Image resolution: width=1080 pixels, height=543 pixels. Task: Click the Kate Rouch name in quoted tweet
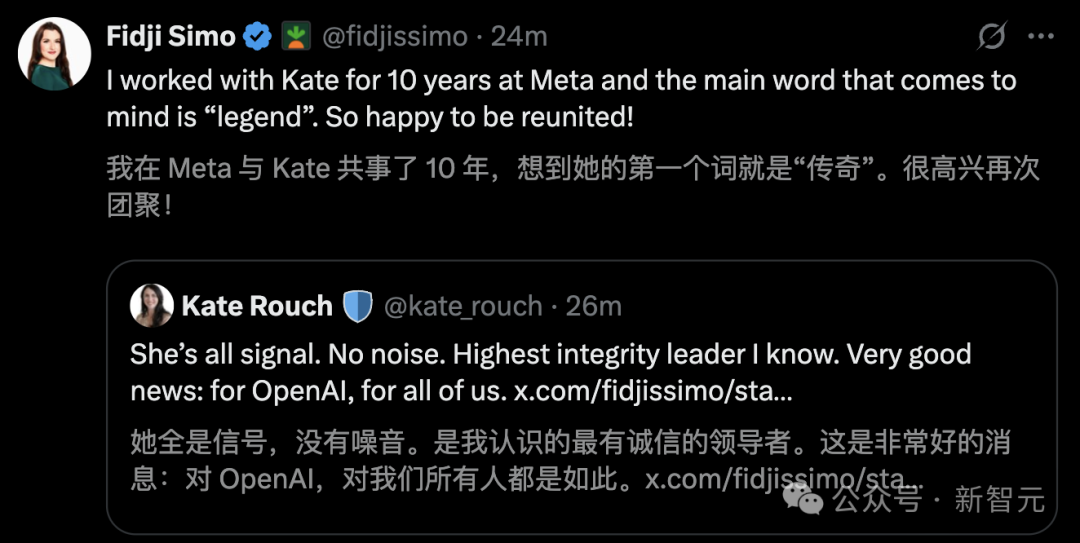coord(257,306)
